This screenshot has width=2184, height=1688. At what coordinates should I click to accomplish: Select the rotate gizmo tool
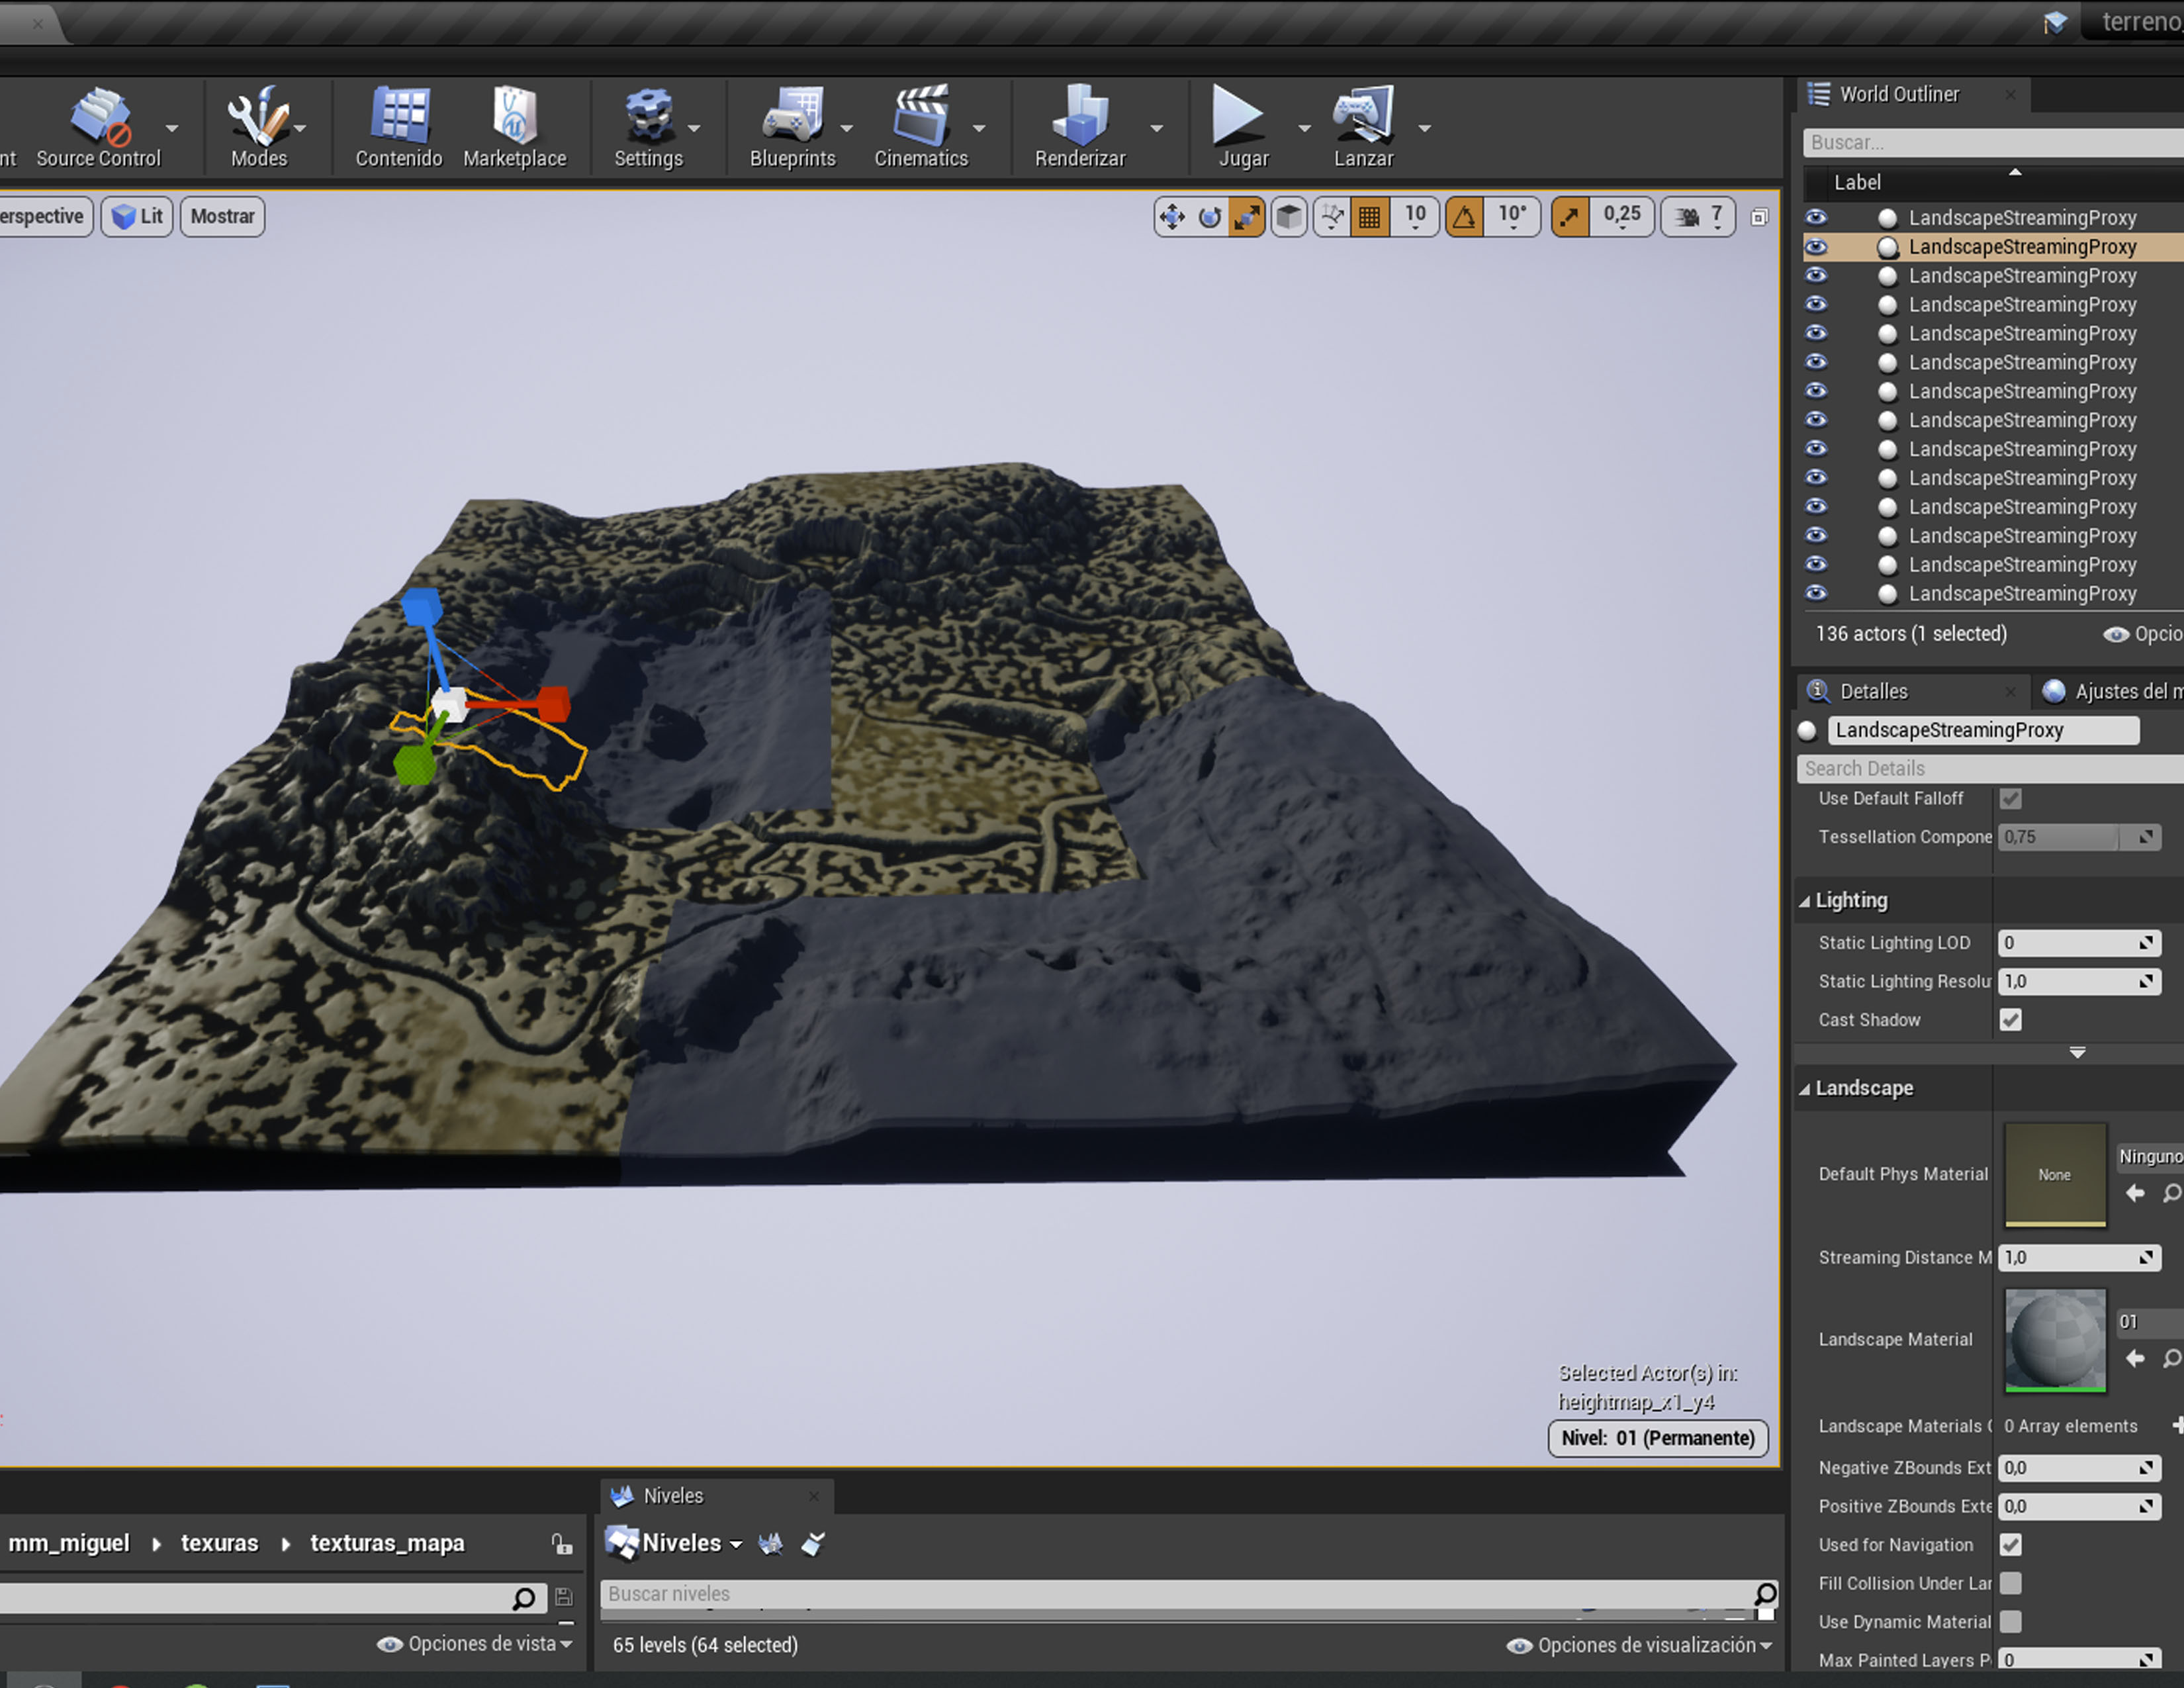click(1209, 216)
